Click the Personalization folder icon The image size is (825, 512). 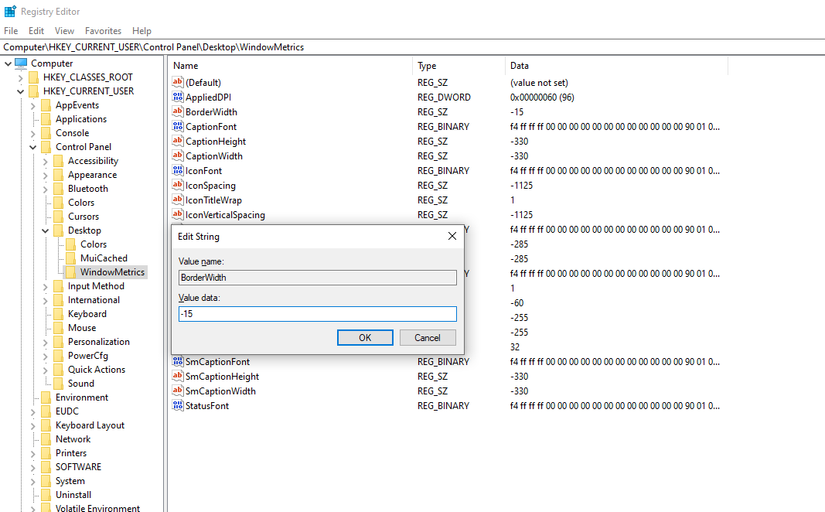[x=58, y=342]
